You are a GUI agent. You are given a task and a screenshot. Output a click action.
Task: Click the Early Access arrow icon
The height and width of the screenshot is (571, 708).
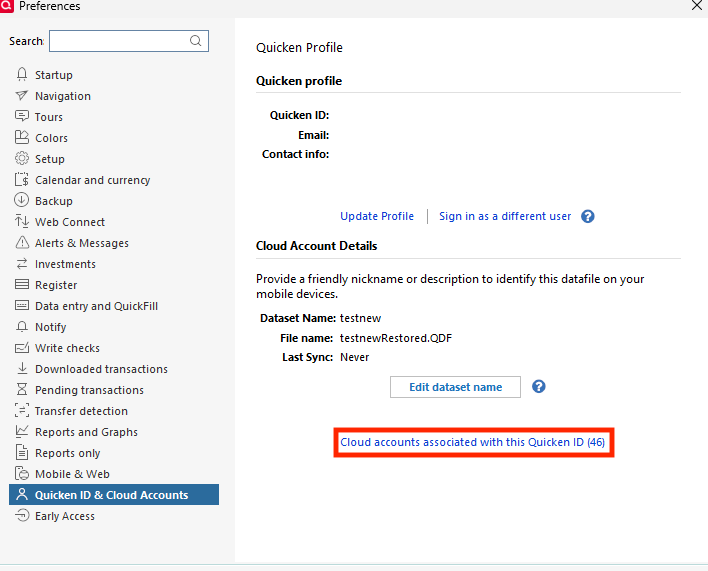[22, 515]
